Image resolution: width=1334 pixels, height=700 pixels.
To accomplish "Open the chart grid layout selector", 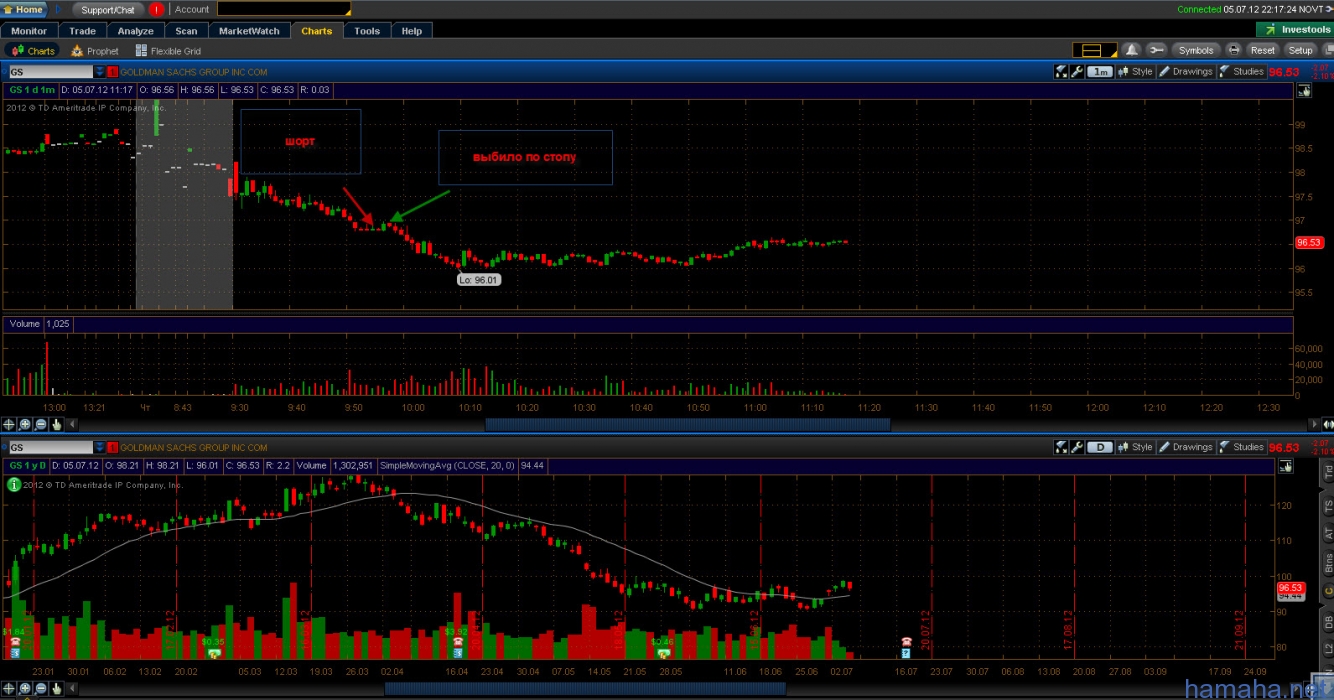I will (1095, 50).
